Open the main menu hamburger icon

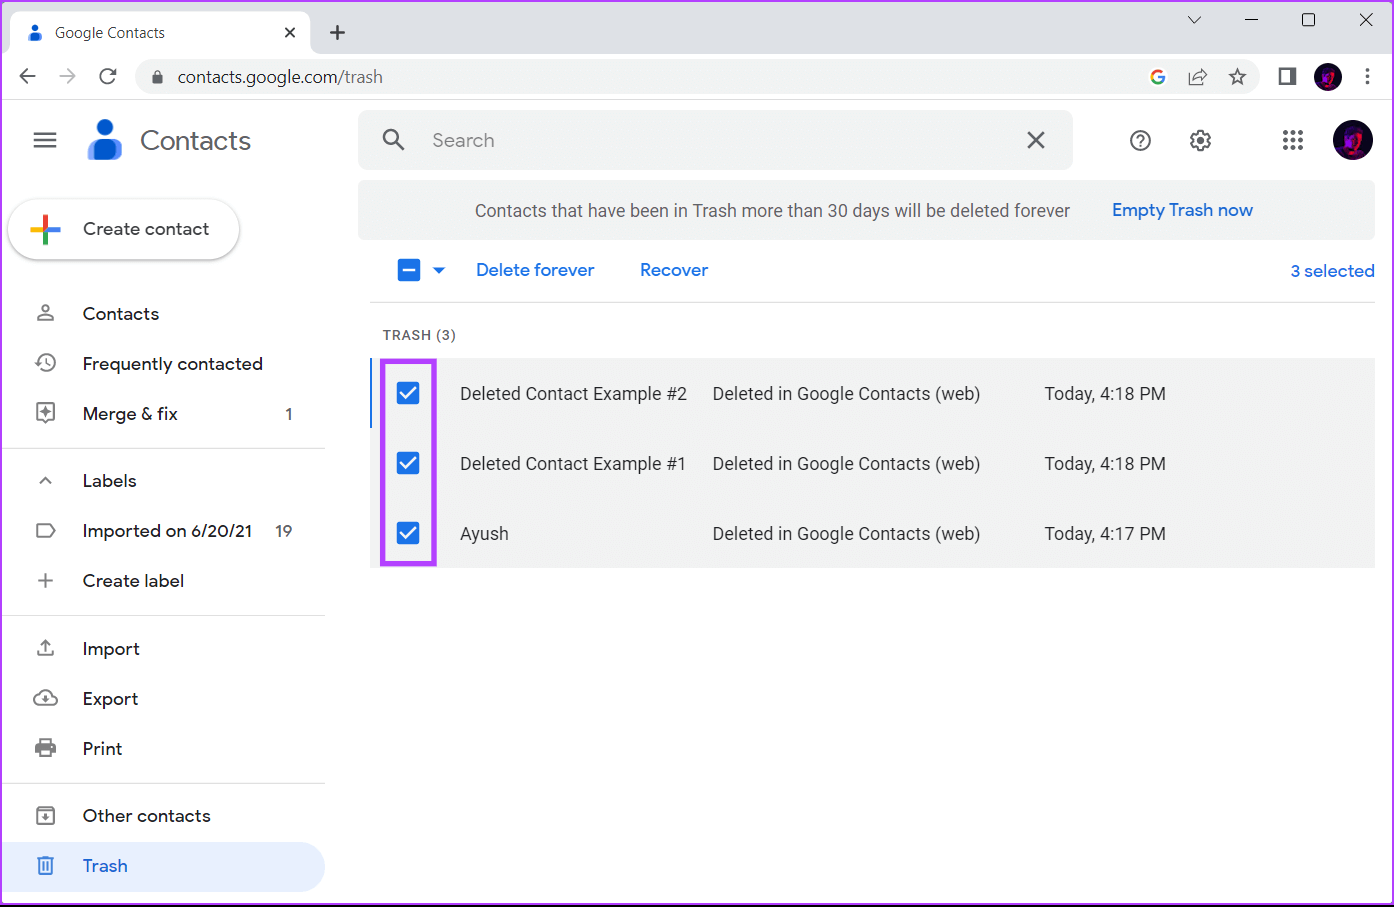(x=45, y=140)
